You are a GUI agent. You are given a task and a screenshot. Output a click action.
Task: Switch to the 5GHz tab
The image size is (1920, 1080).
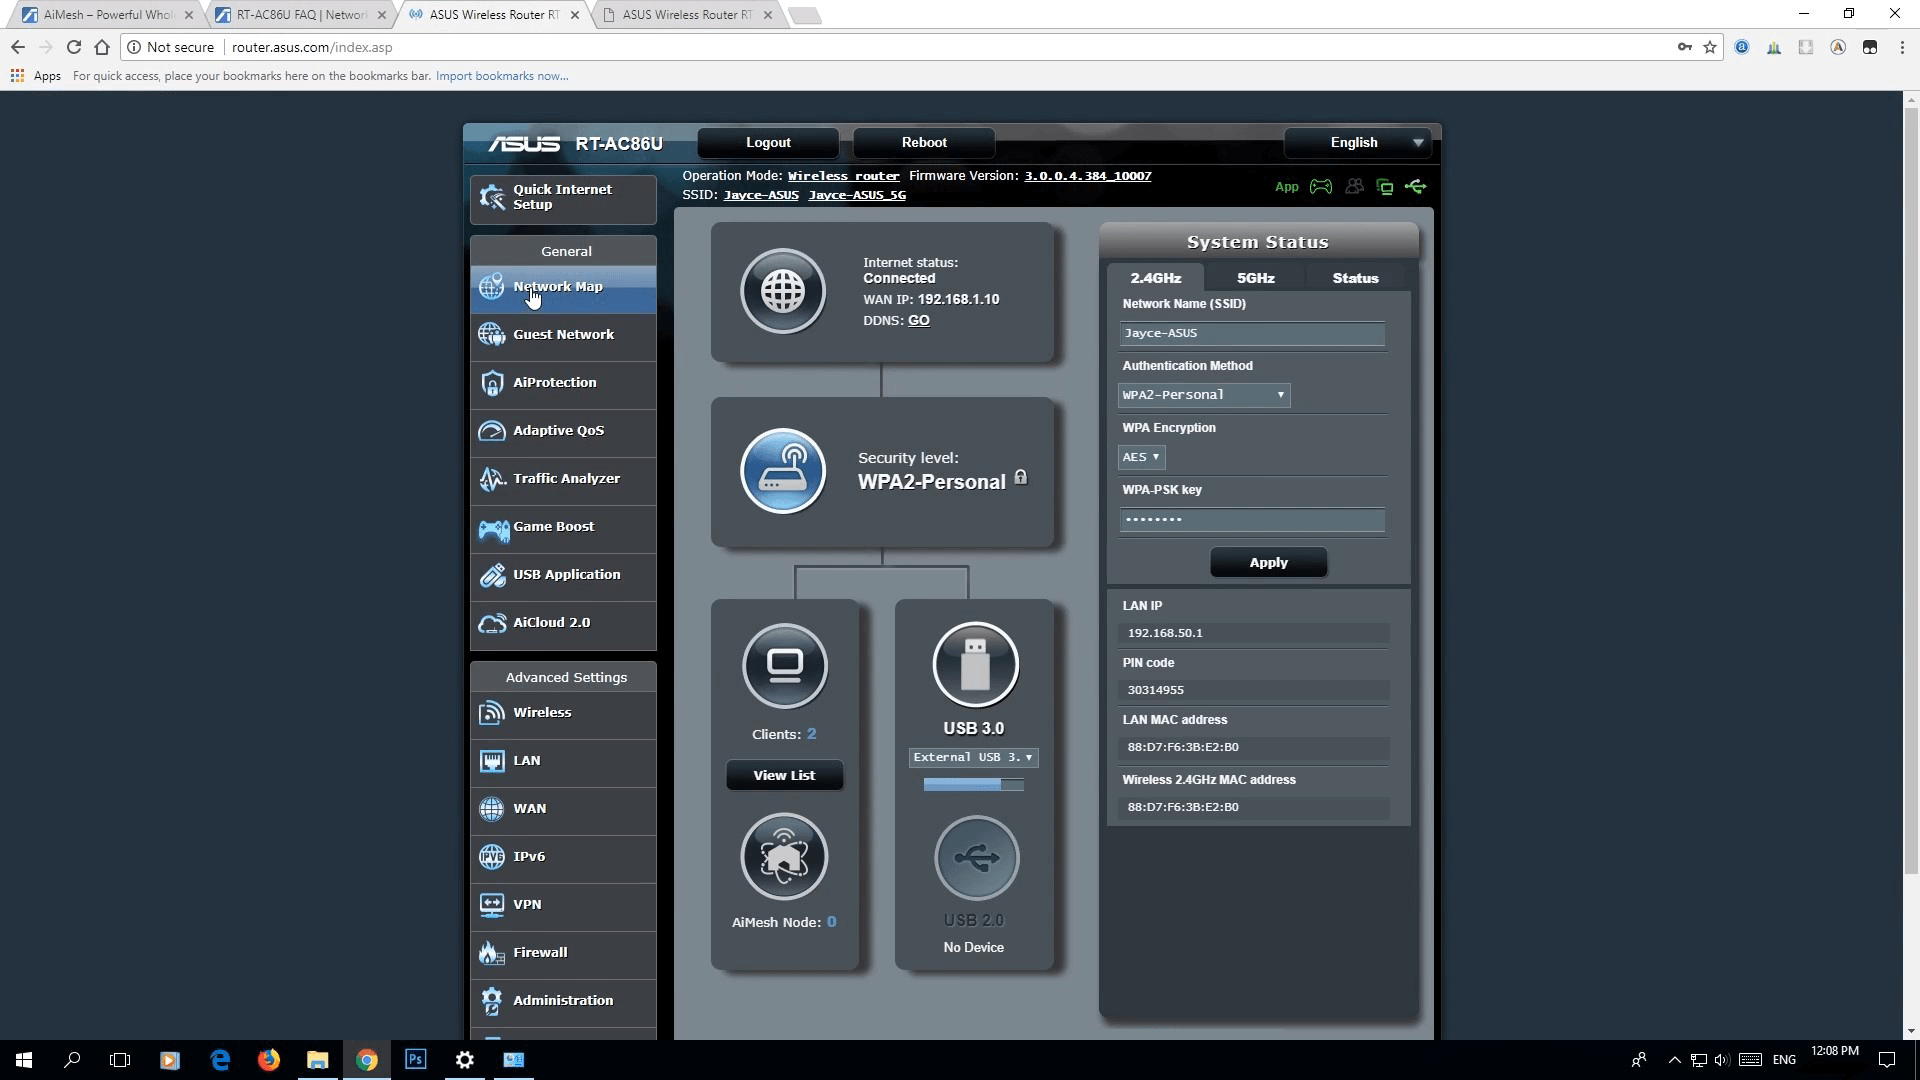(x=1255, y=278)
